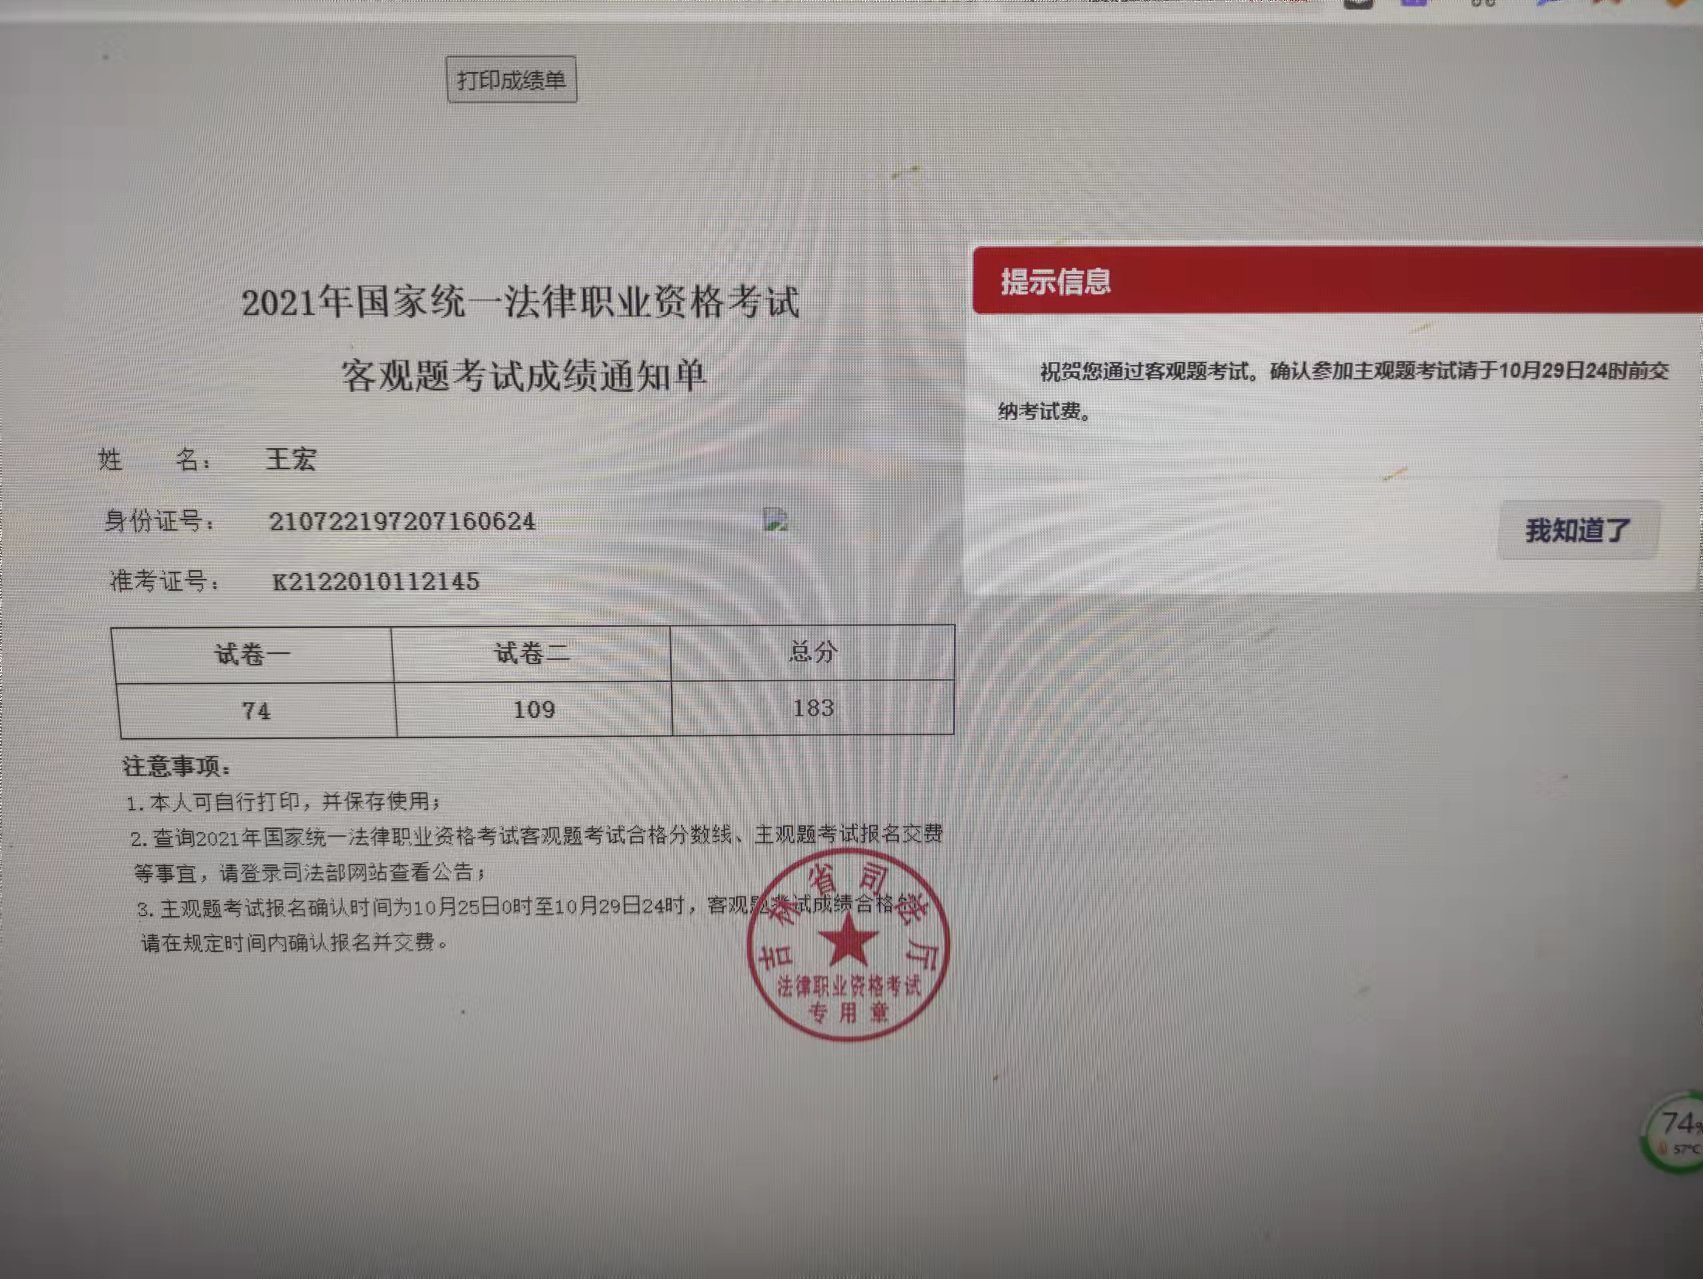
Task: Click the 注意事项 heading
Action: click(177, 767)
